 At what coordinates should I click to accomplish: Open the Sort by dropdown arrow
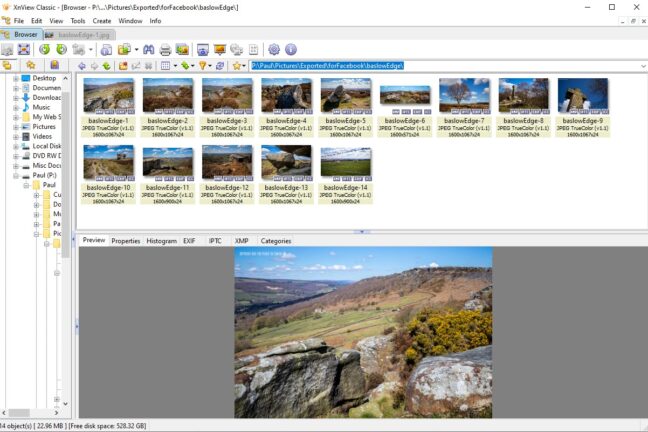click(193, 66)
